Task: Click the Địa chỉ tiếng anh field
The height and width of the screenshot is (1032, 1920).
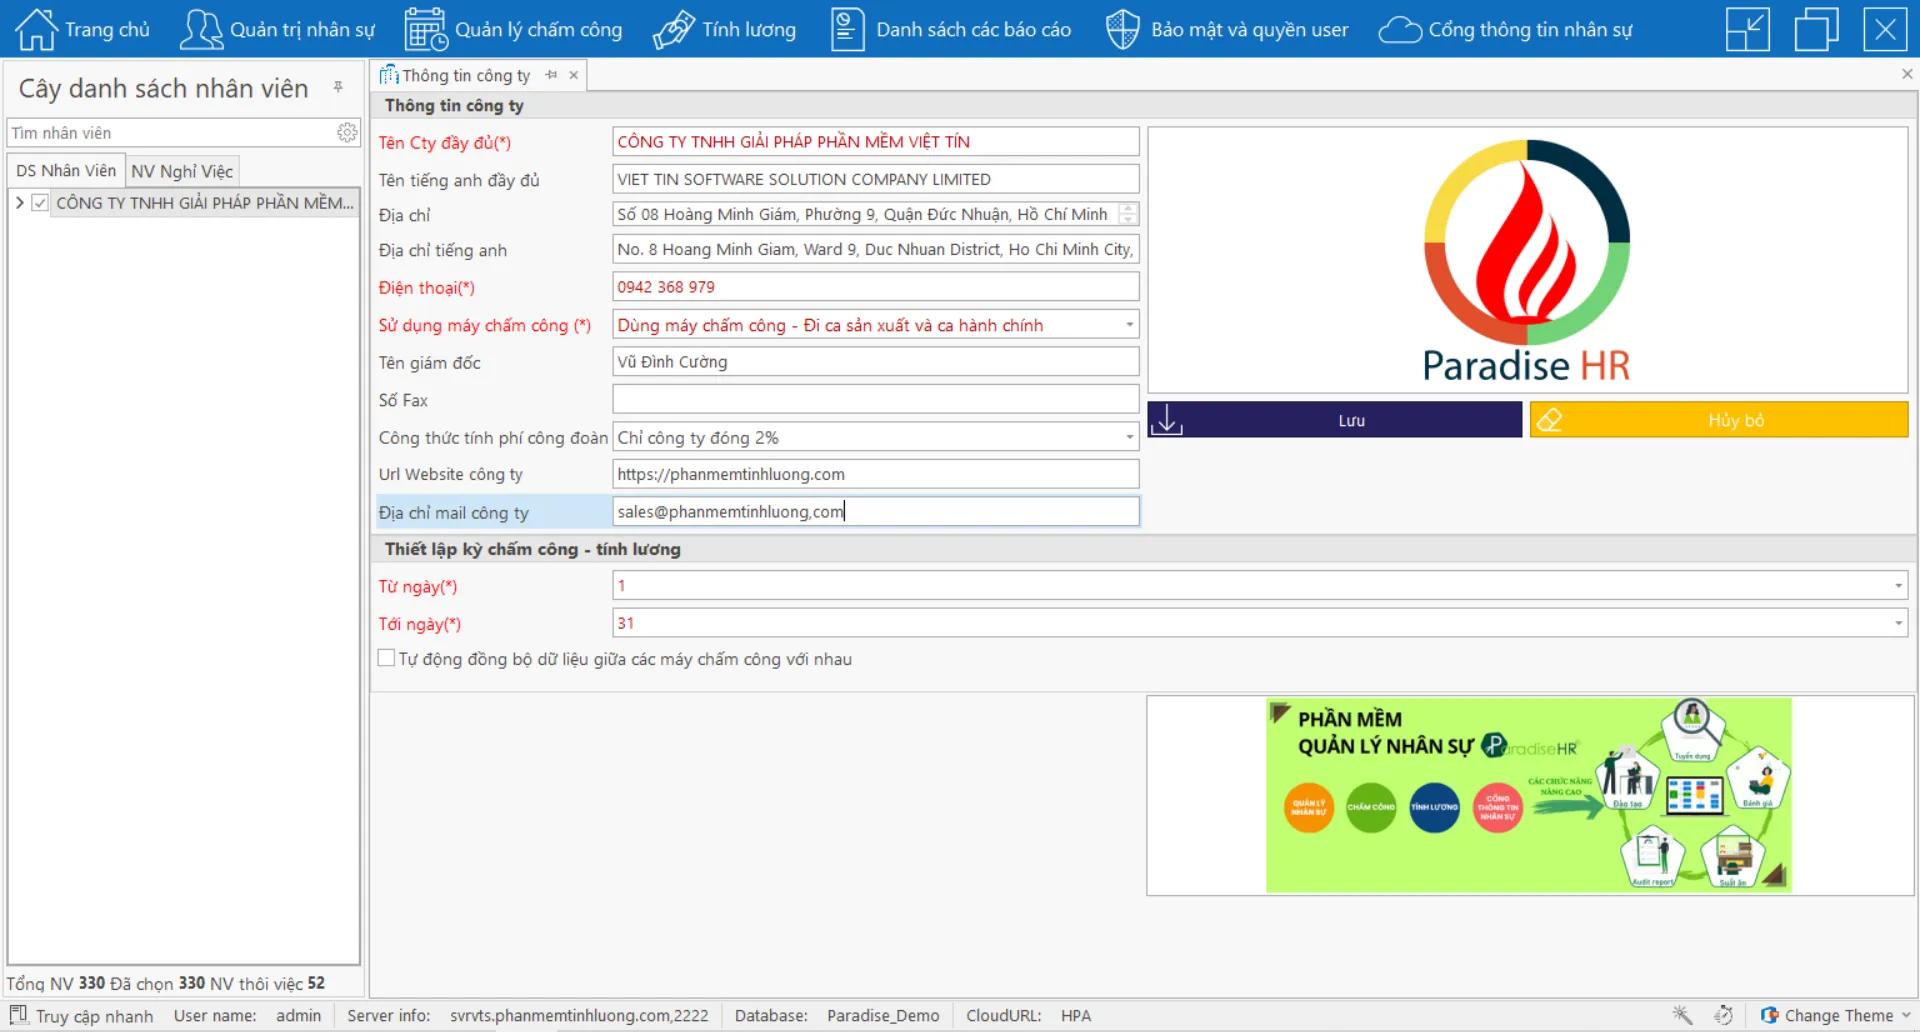Action: (x=875, y=250)
